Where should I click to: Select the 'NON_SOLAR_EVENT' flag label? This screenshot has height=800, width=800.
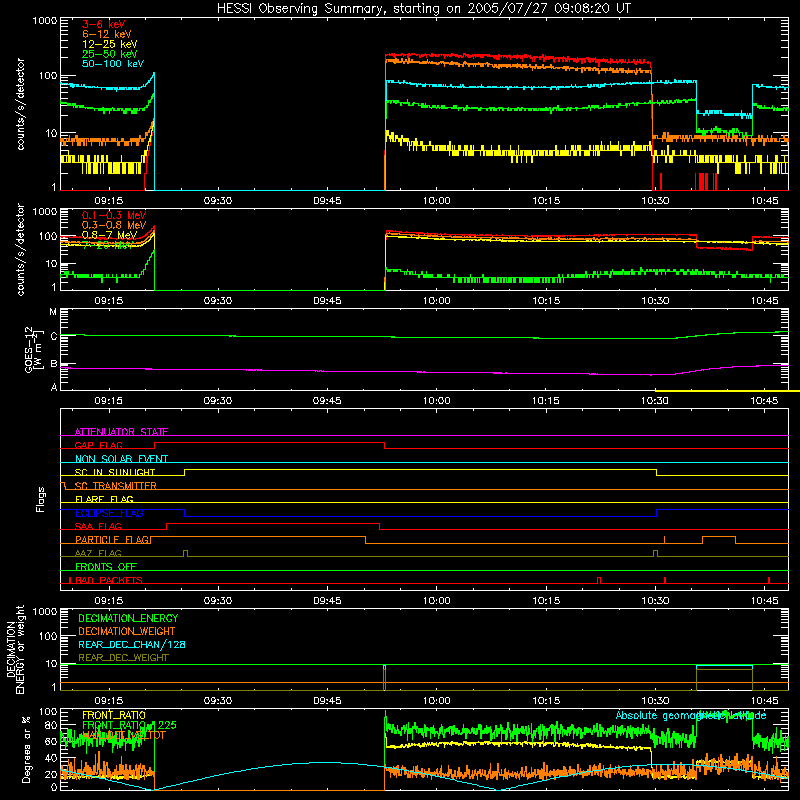(121, 459)
